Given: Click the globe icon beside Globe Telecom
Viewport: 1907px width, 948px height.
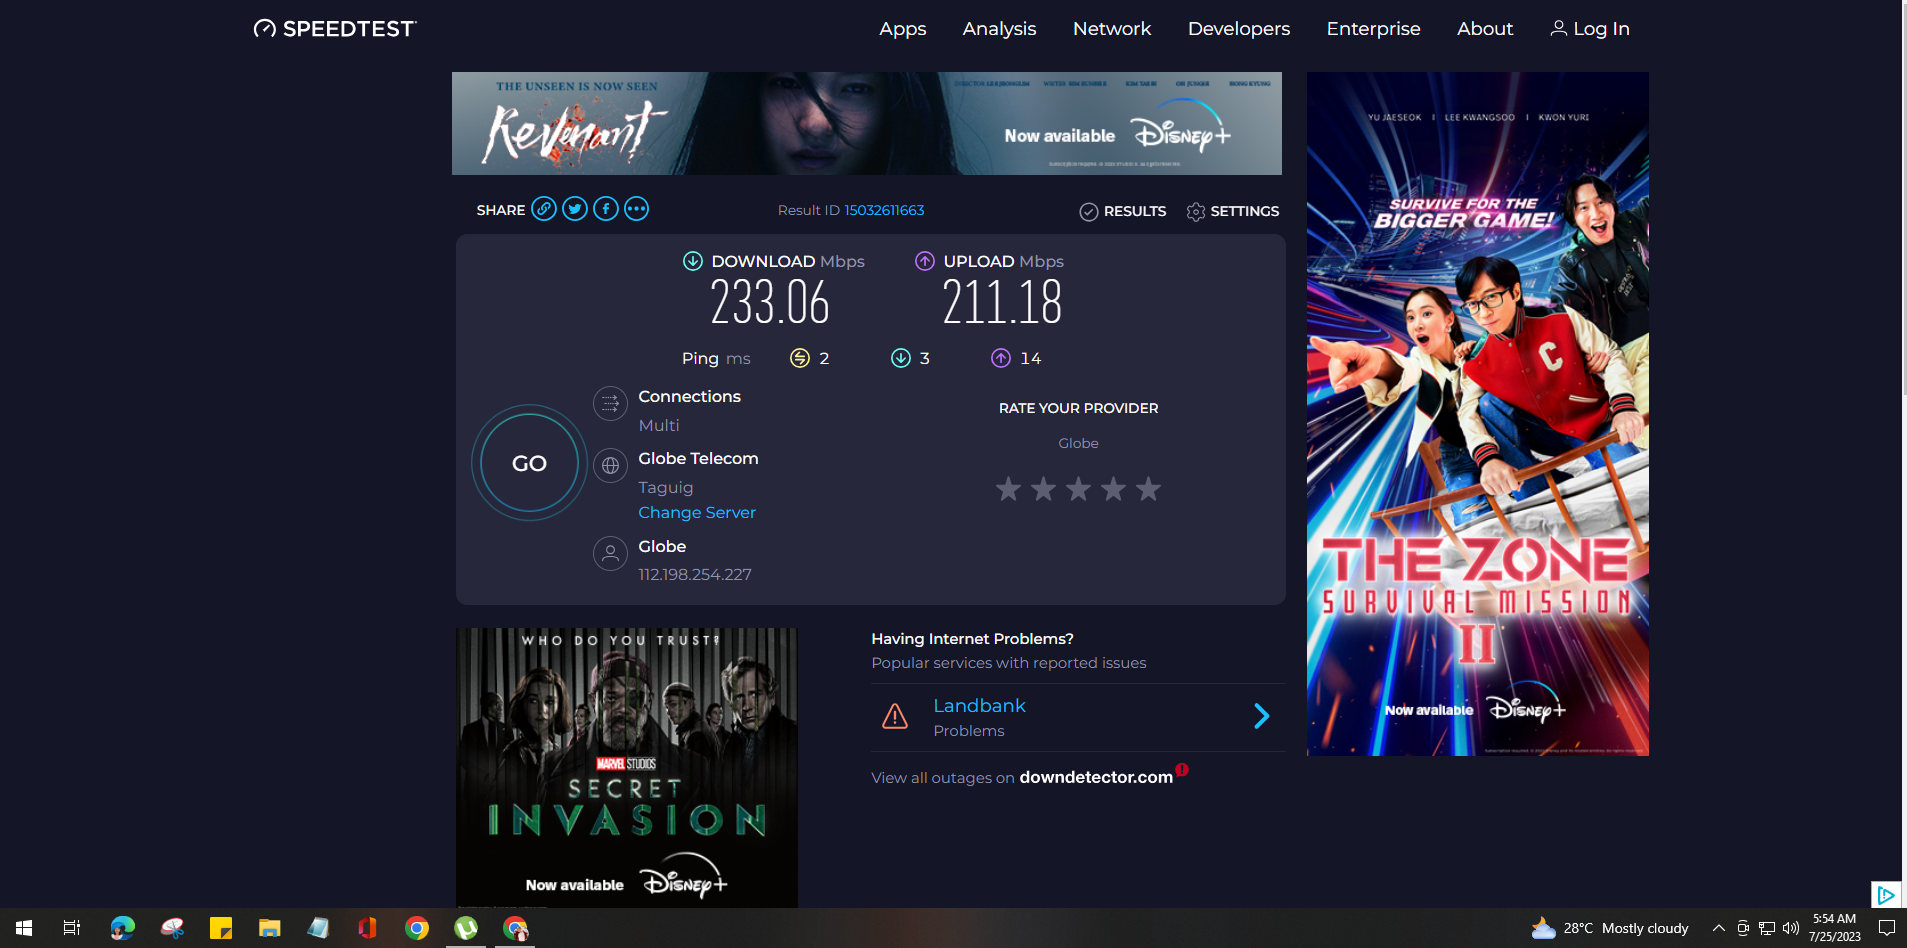Looking at the screenshot, I should 611,466.
